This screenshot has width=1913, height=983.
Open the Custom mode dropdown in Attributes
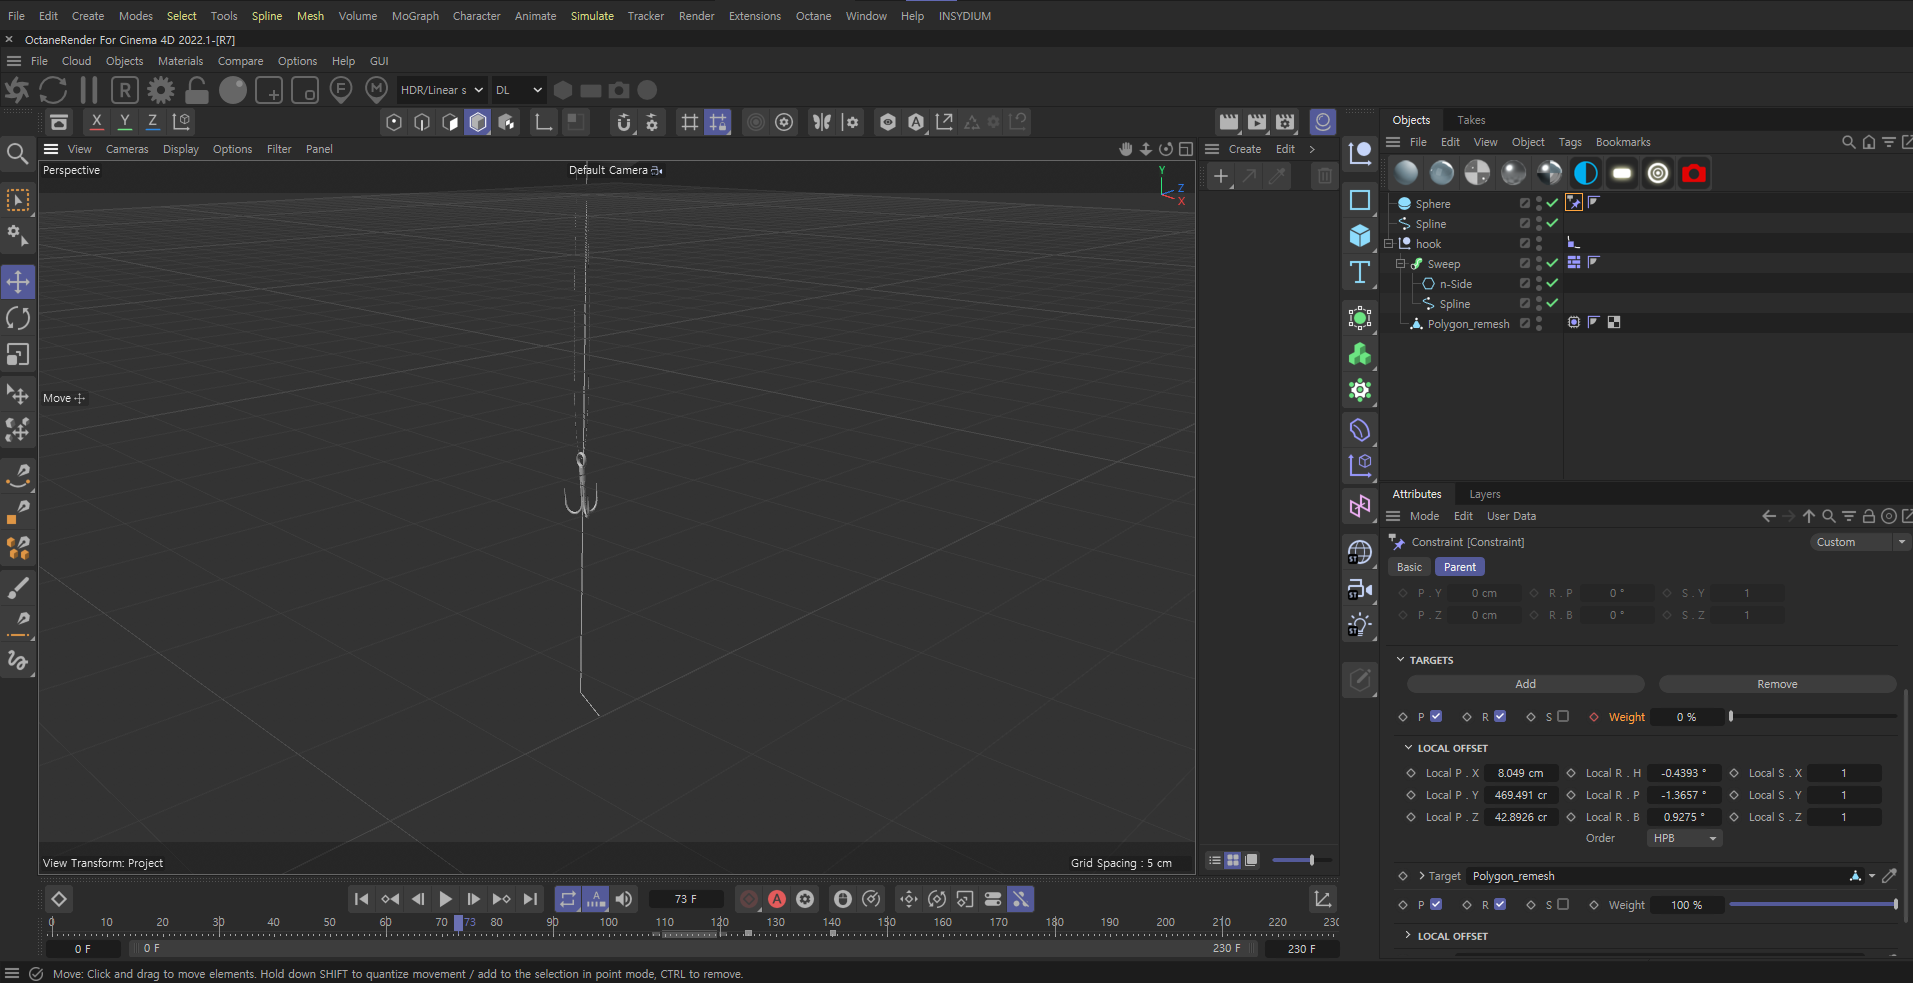1859,542
